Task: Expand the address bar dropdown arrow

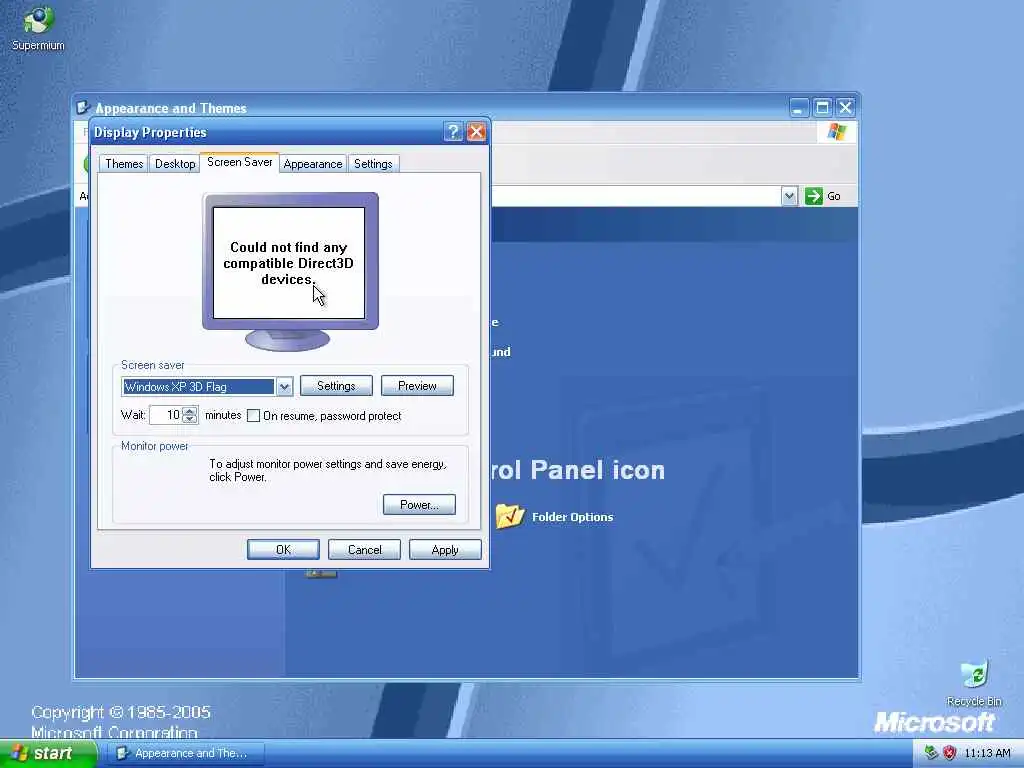Action: tap(789, 196)
